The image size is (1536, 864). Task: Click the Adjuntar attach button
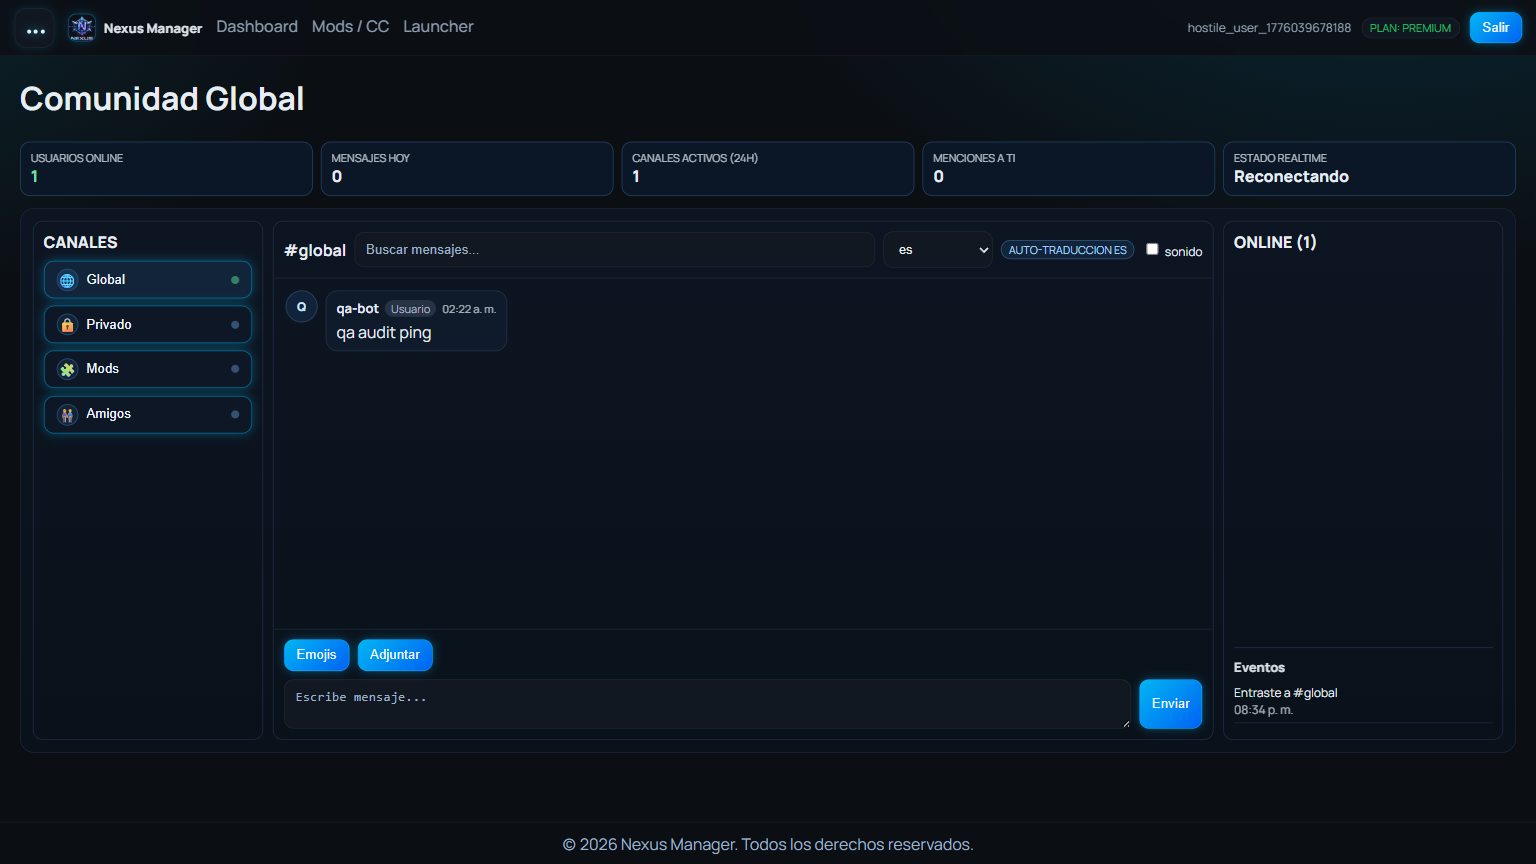pyautogui.click(x=395, y=655)
